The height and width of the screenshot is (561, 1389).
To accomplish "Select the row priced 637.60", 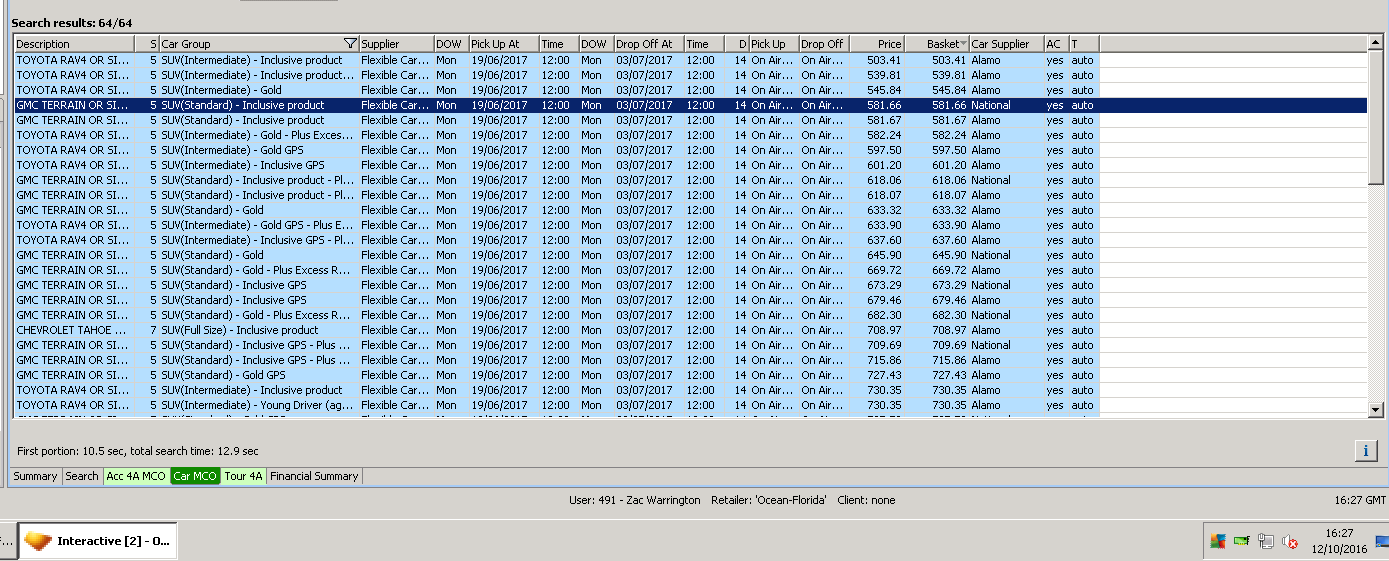I will [556, 240].
